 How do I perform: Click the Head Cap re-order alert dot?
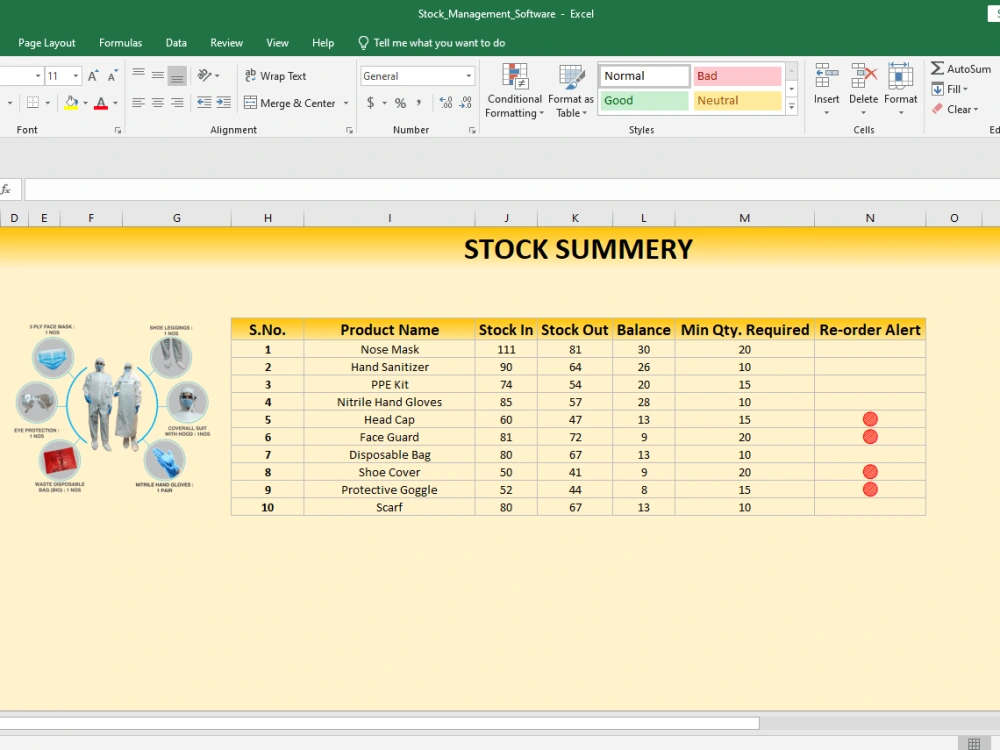tap(870, 419)
